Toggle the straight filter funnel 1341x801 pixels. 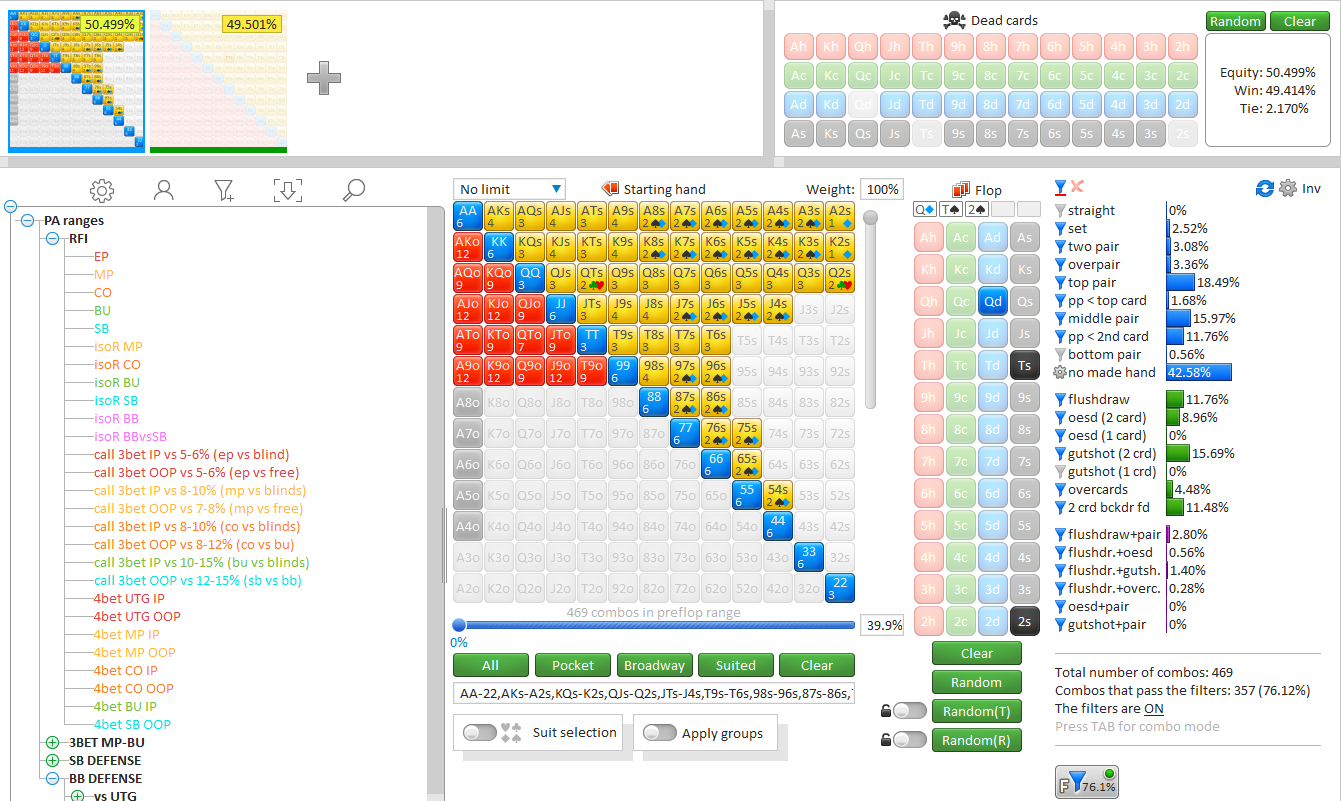1061,211
